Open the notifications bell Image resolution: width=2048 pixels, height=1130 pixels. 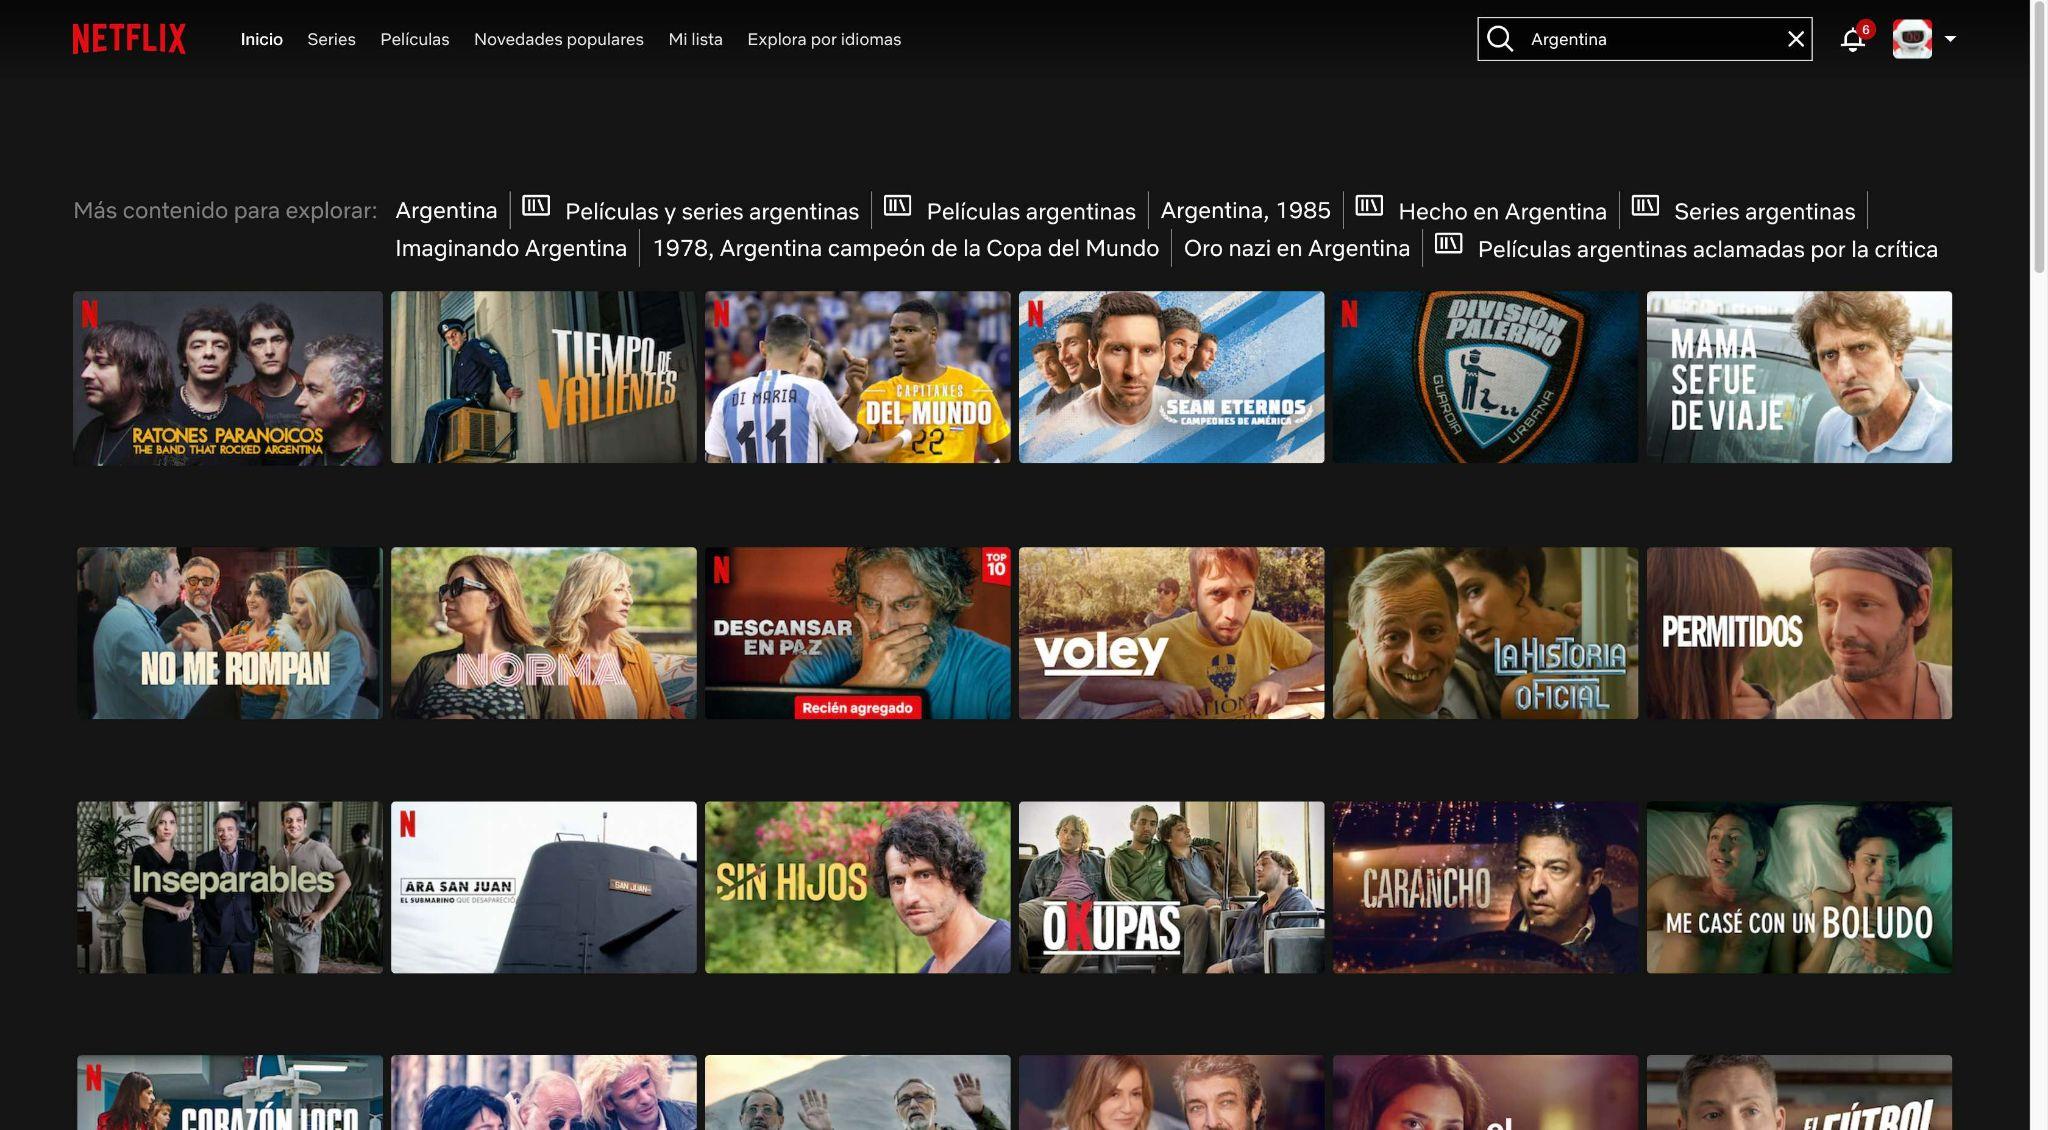click(x=1853, y=39)
